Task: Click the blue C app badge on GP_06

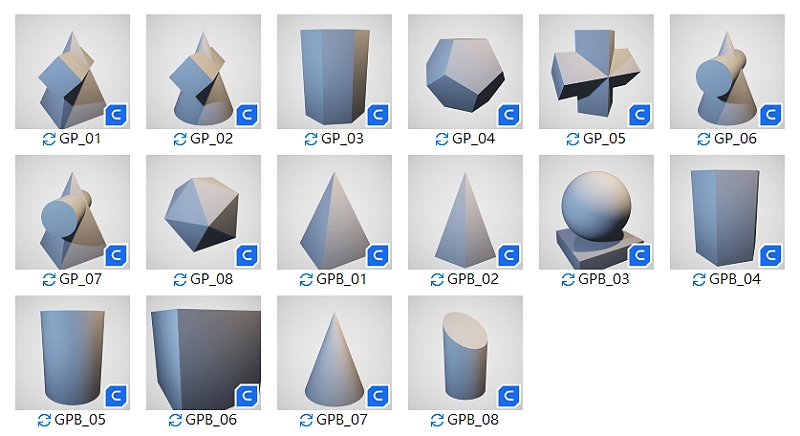Action: coord(771,115)
